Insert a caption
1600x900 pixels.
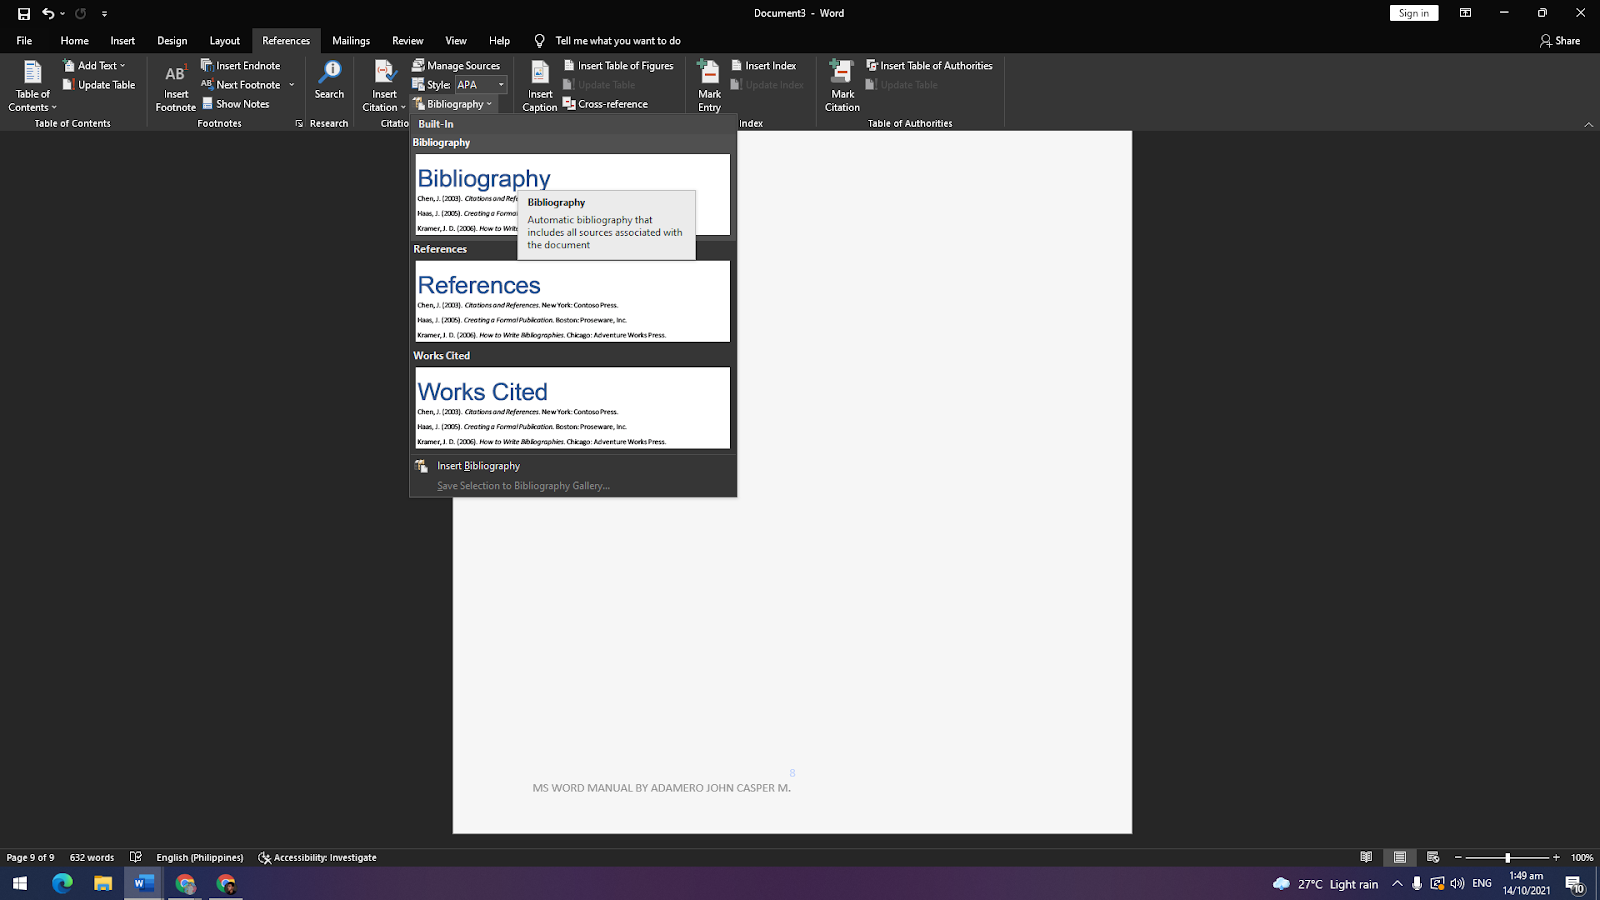click(x=540, y=85)
